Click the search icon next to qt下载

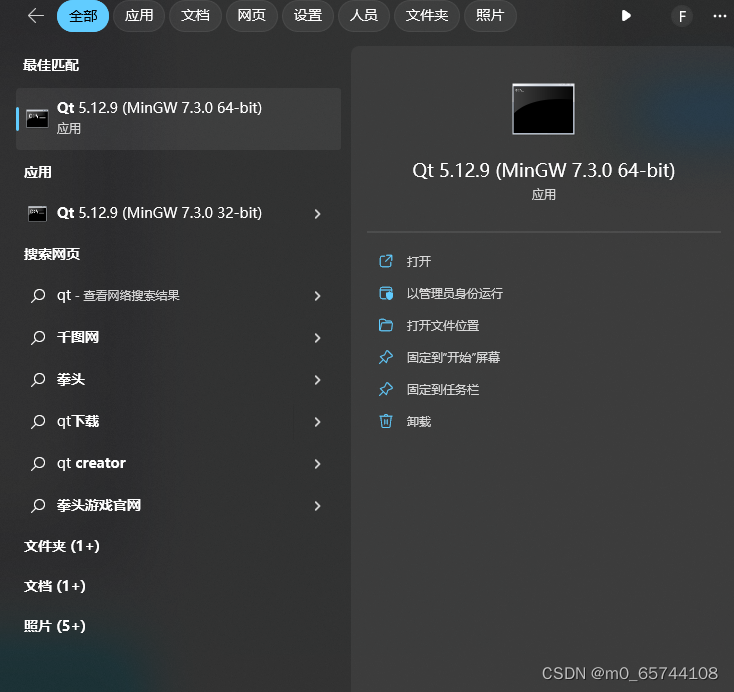(x=38, y=421)
